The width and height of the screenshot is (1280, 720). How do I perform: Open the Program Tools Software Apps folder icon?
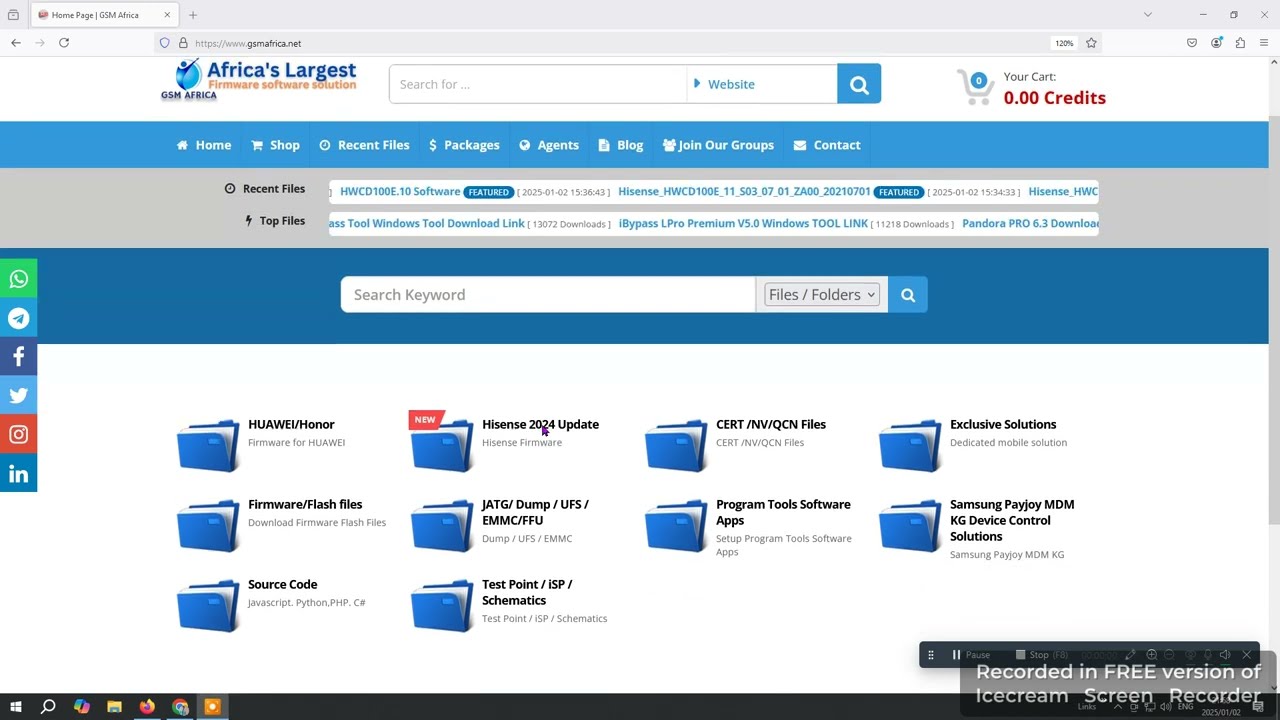(x=676, y=525)
